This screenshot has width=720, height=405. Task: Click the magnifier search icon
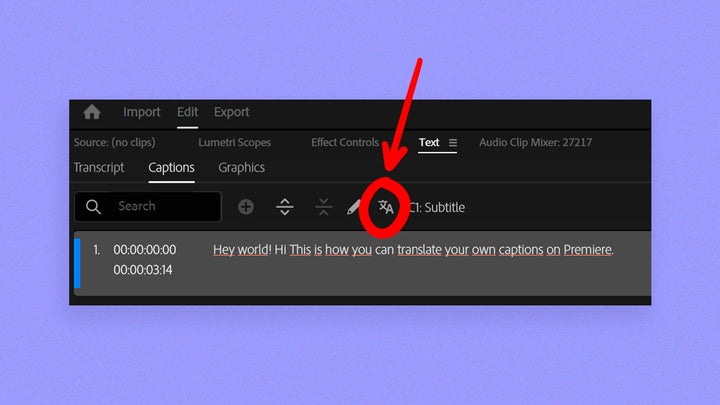[x=93, y=207]
